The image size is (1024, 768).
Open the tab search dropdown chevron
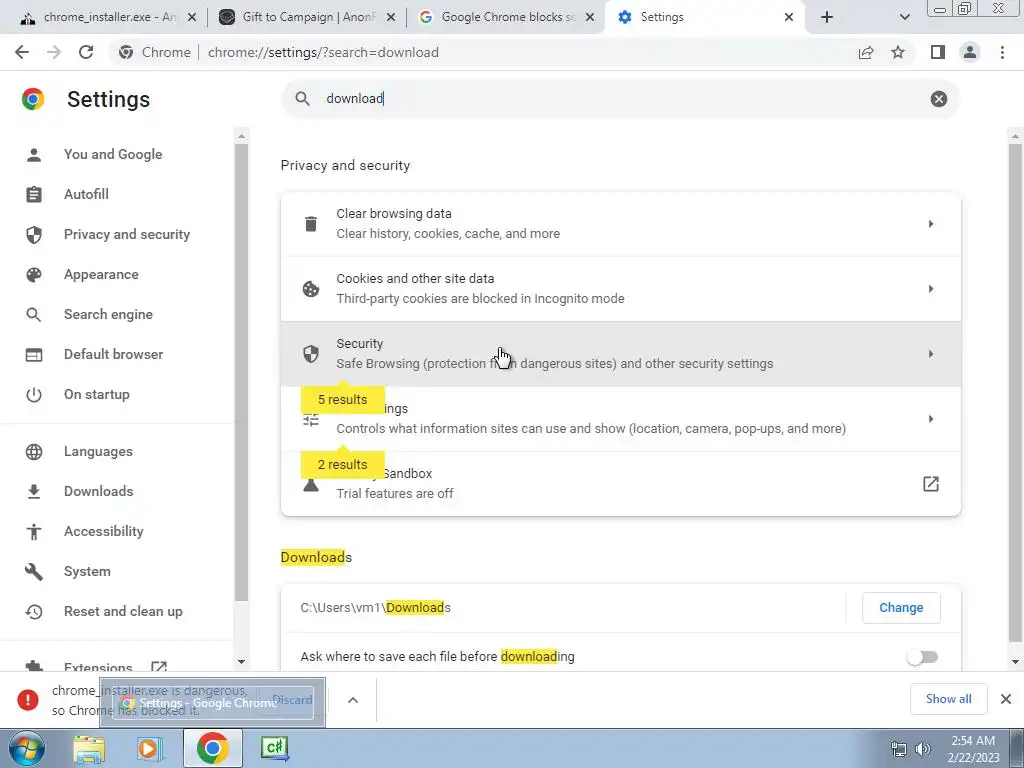pos(904,17)
